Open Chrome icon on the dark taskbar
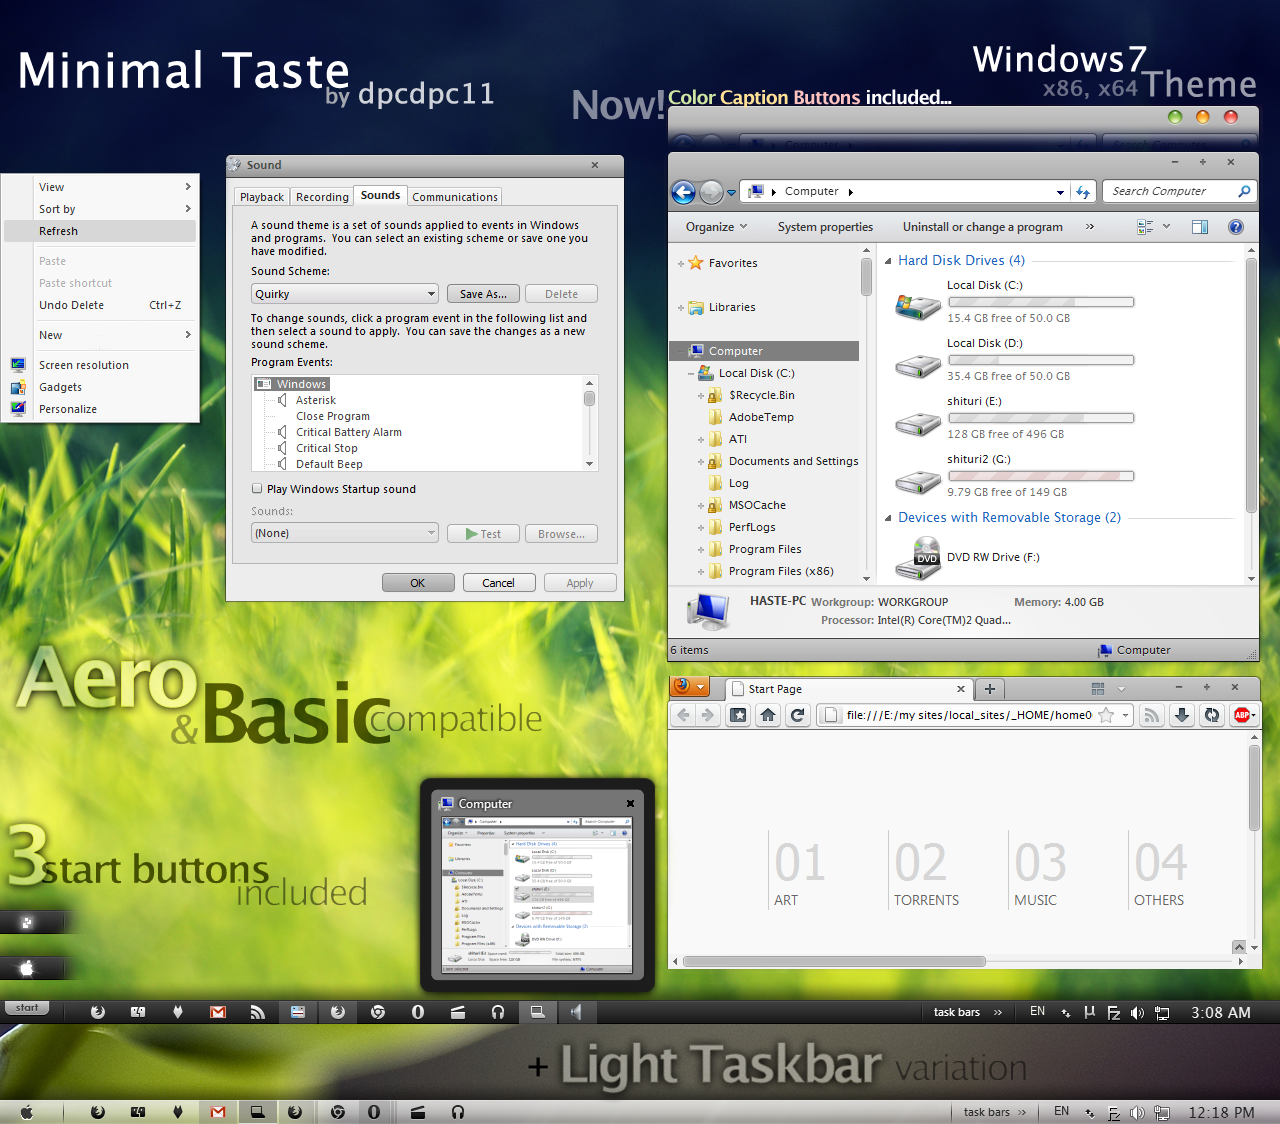The width and height of the screenshot is (1280, 1124). 378,1012
